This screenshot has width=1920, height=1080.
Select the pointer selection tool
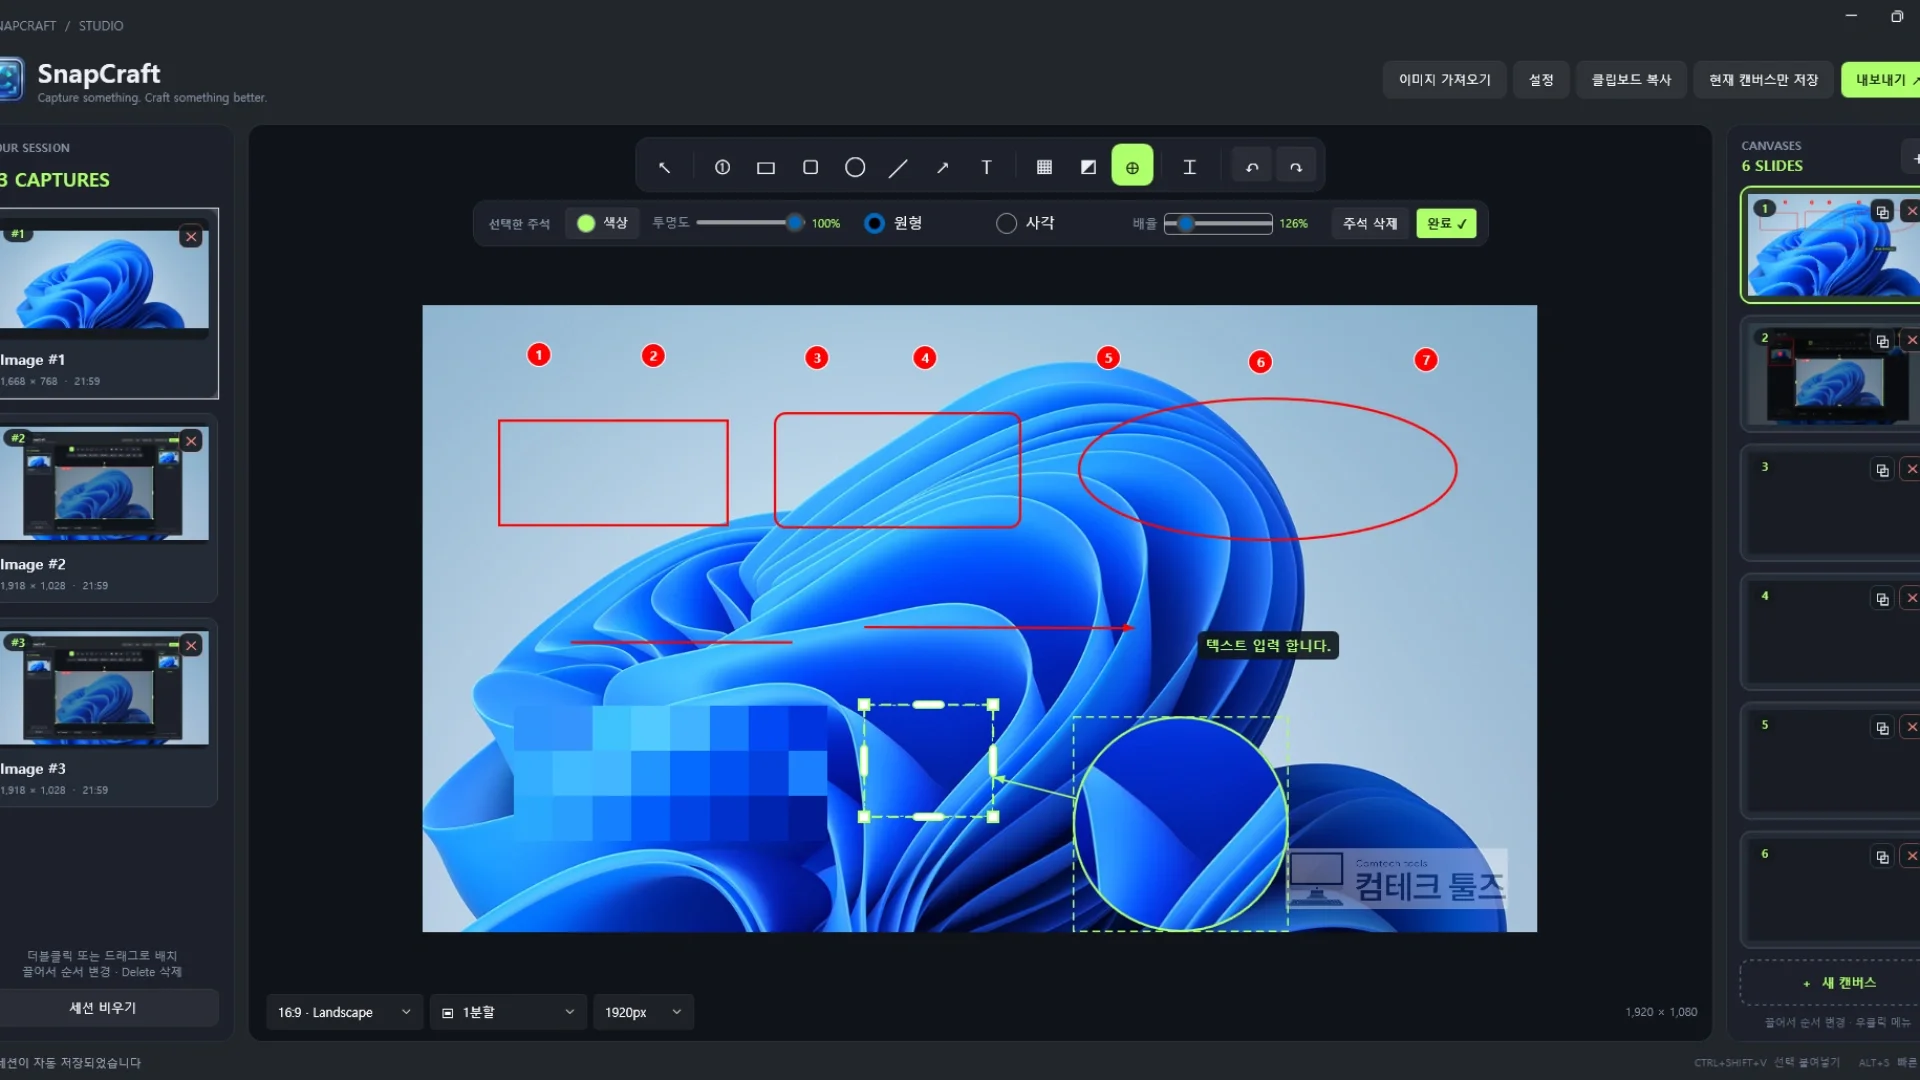(665, 167)
